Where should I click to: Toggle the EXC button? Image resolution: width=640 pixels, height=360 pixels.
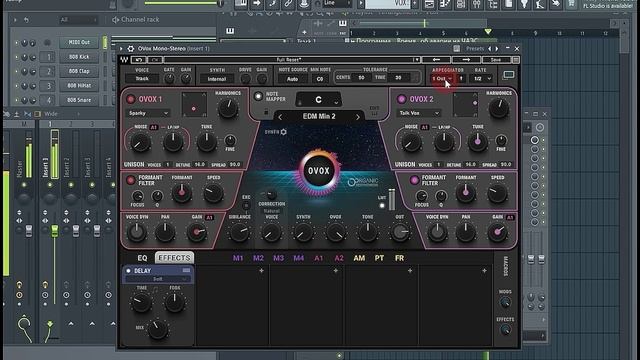246,206
